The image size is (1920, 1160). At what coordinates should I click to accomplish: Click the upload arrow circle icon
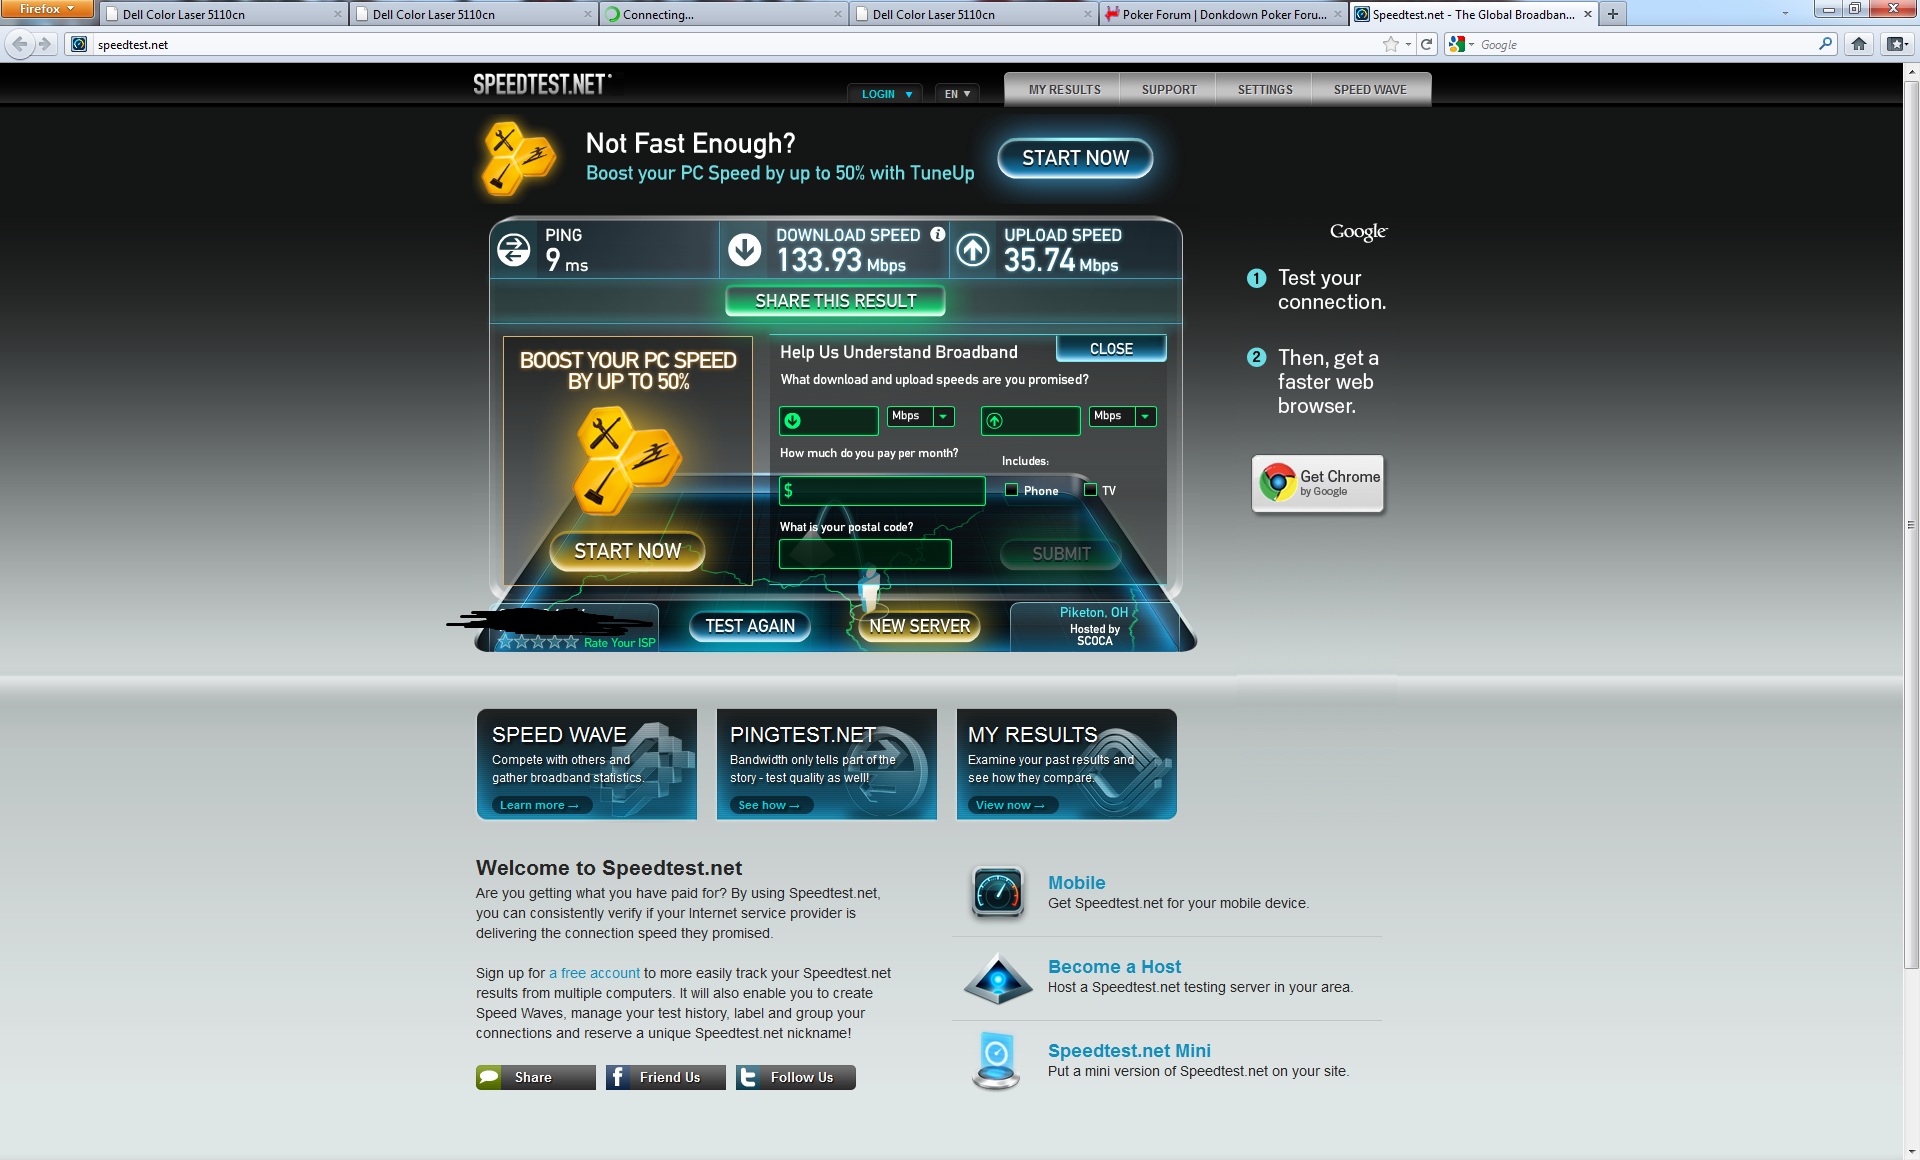[x=973, y=249]
